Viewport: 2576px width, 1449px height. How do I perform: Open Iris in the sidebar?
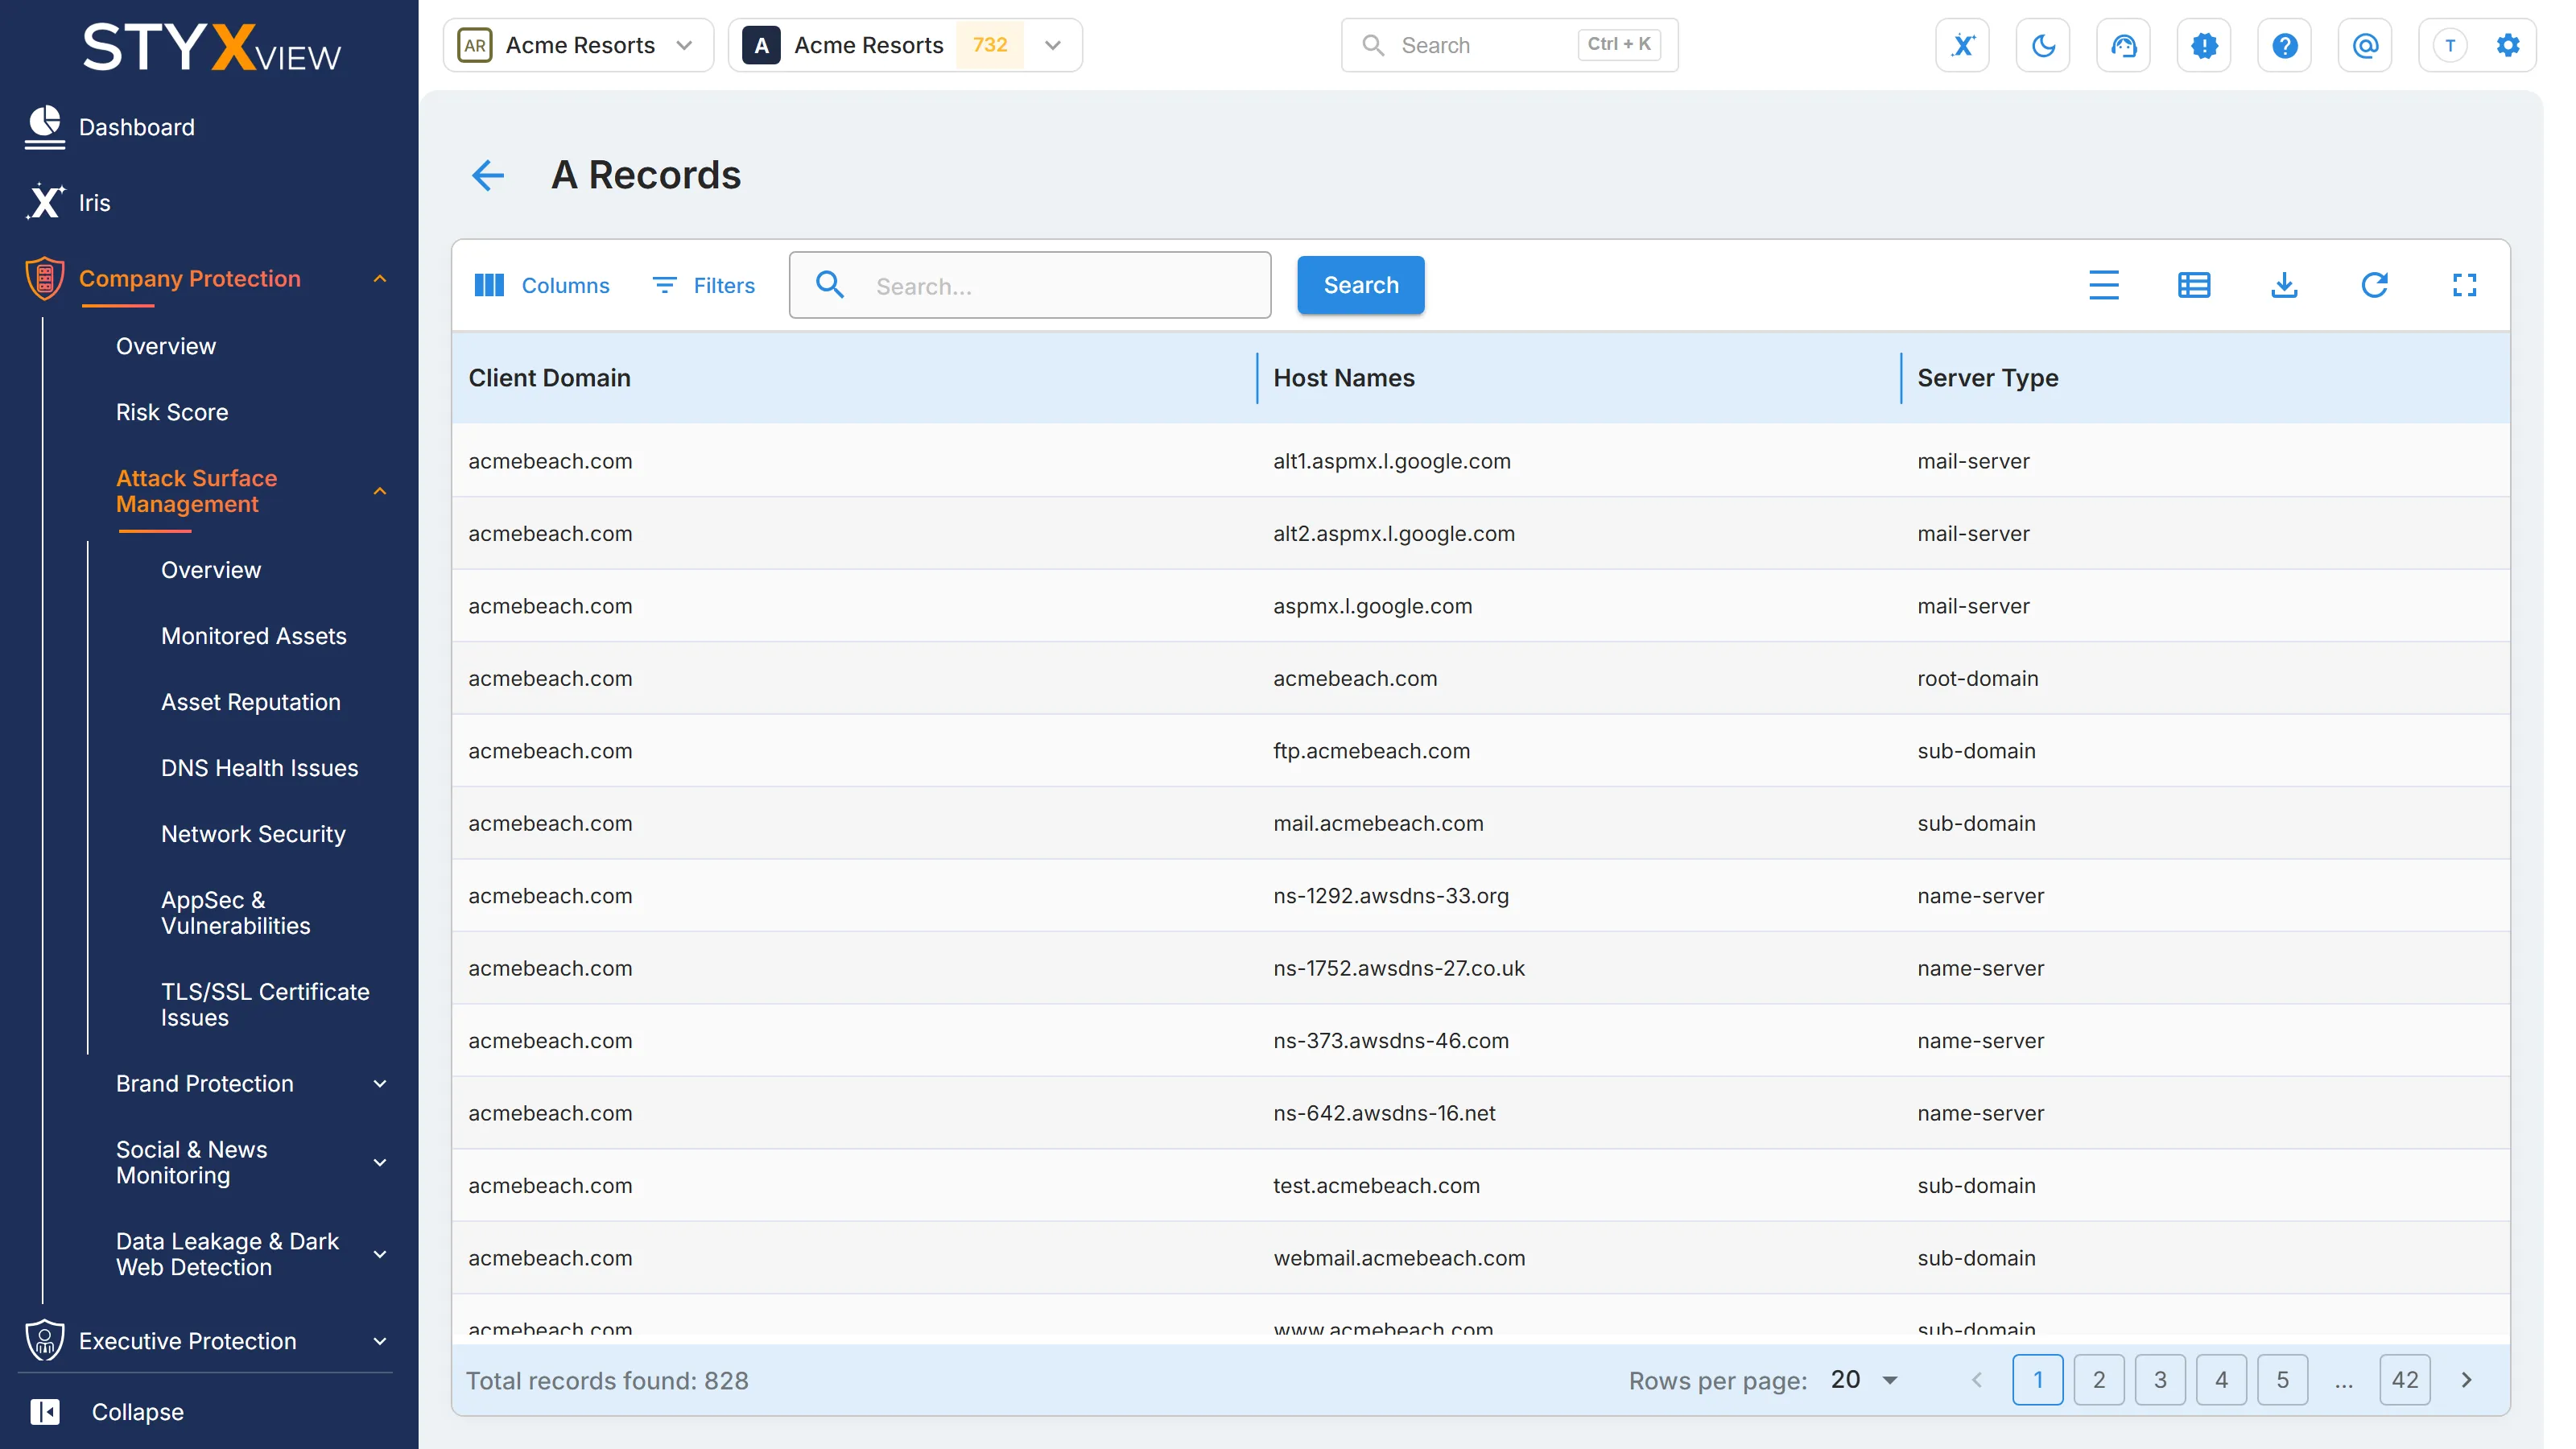click(68, 202)
